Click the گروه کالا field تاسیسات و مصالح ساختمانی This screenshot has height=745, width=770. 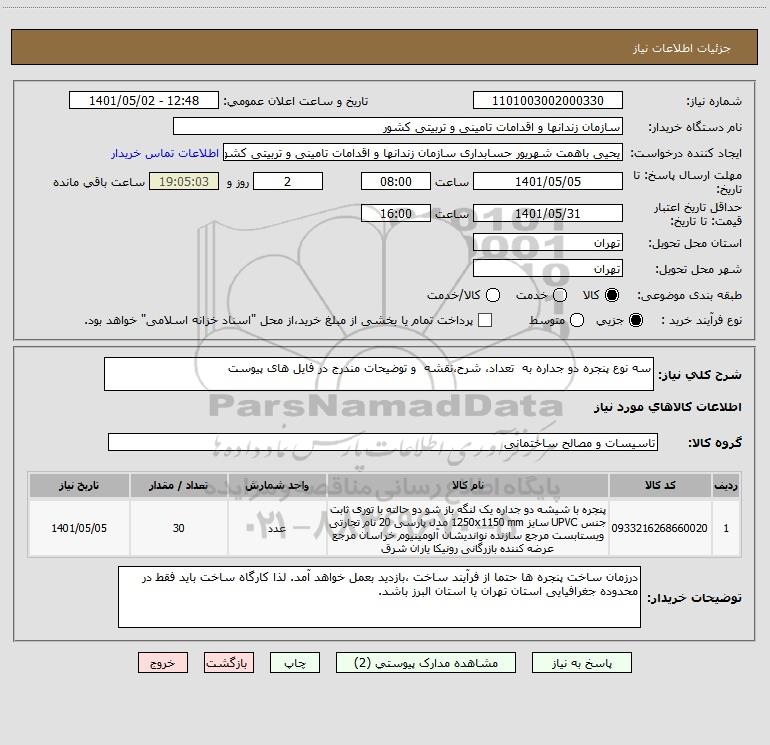pos(383,442)
